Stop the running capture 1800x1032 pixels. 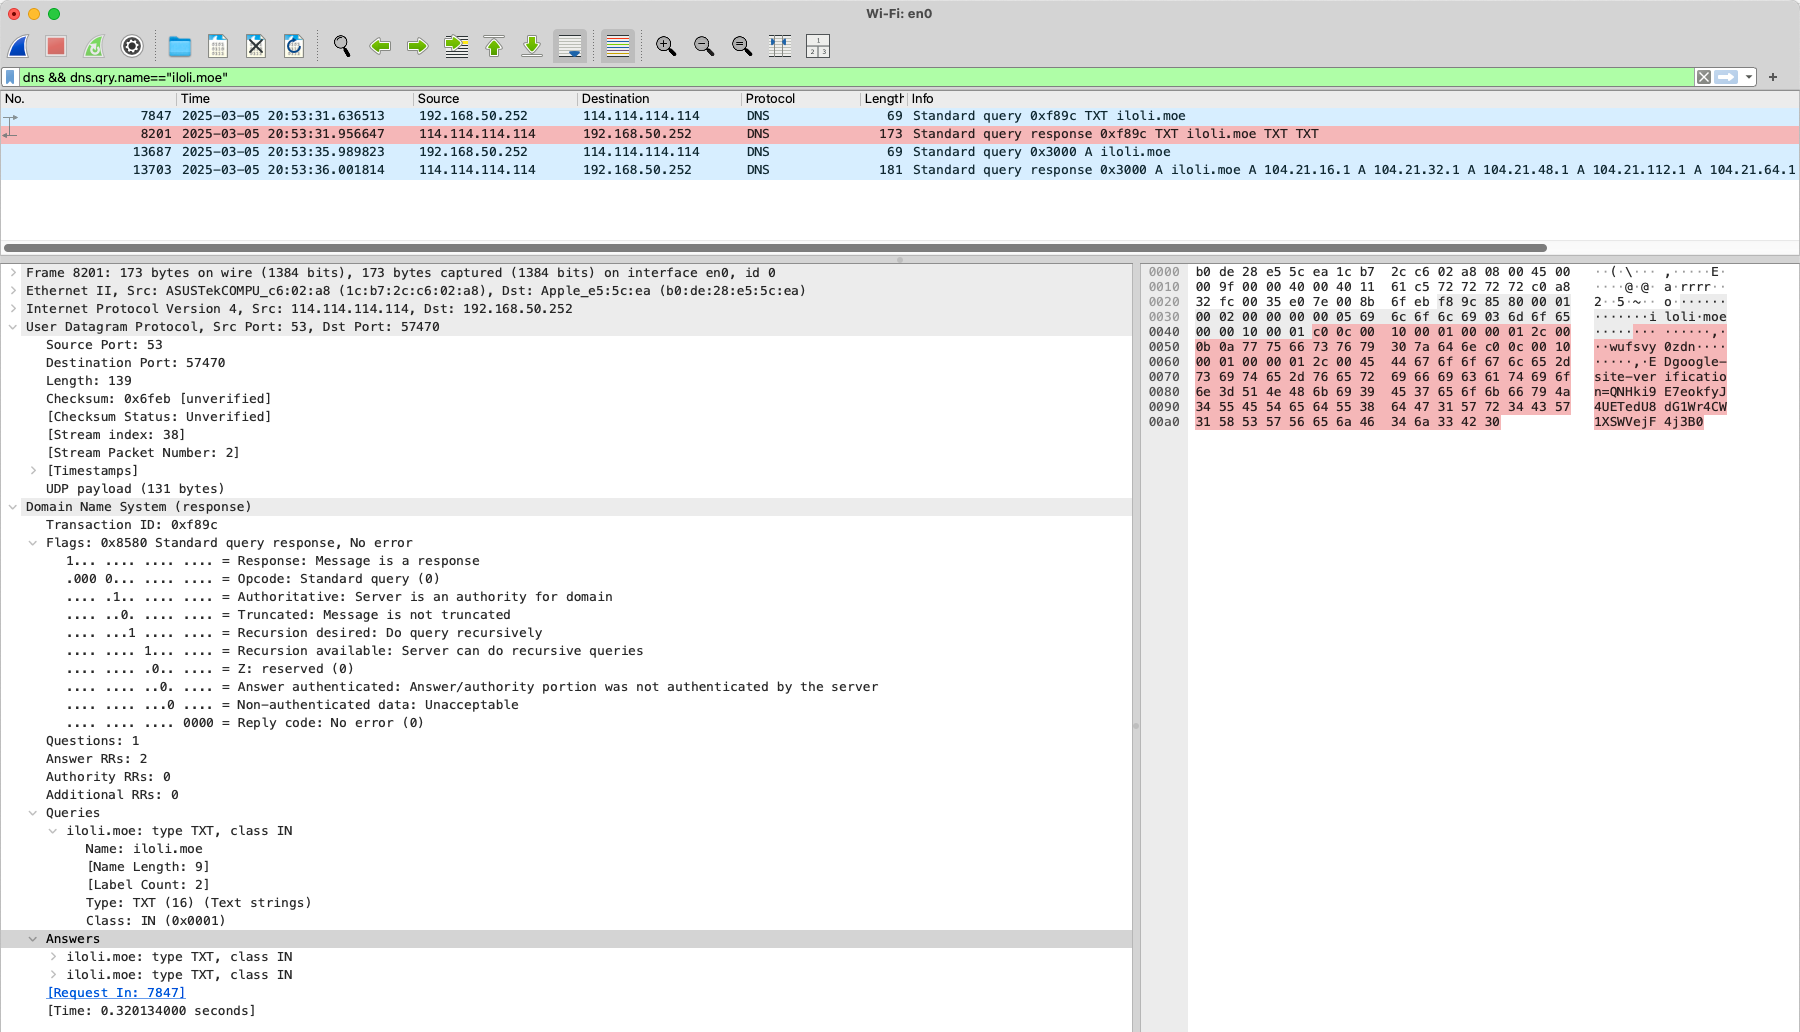coord(56,46)
